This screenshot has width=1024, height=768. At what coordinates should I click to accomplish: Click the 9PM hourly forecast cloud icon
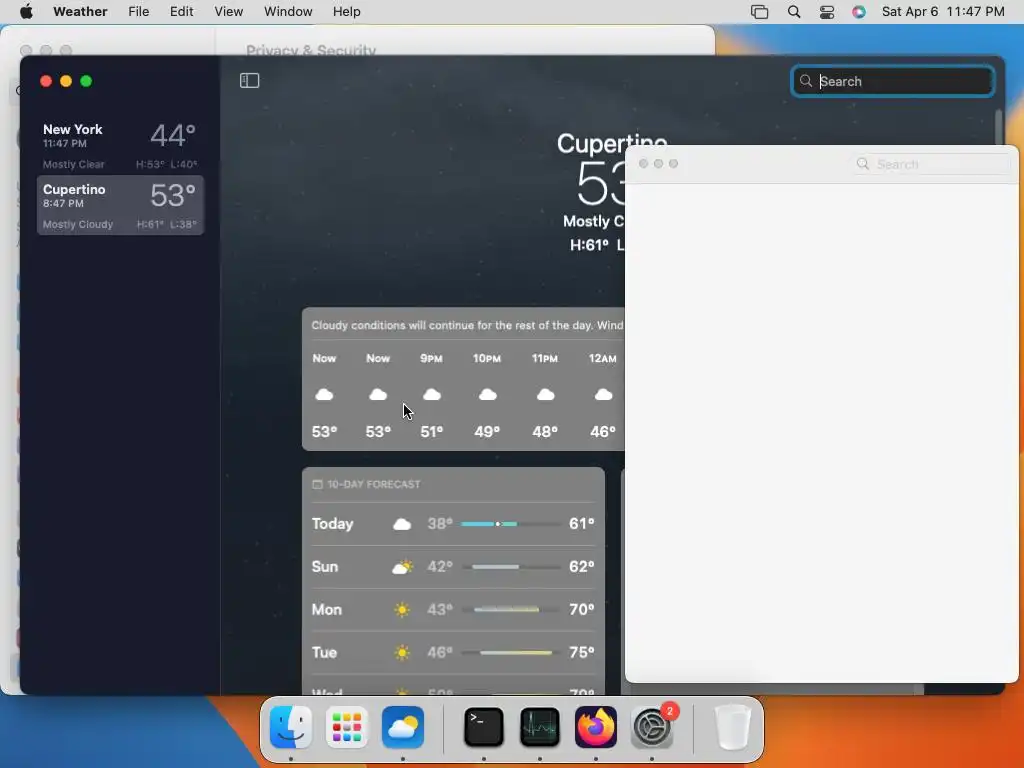tap(432, 394)
